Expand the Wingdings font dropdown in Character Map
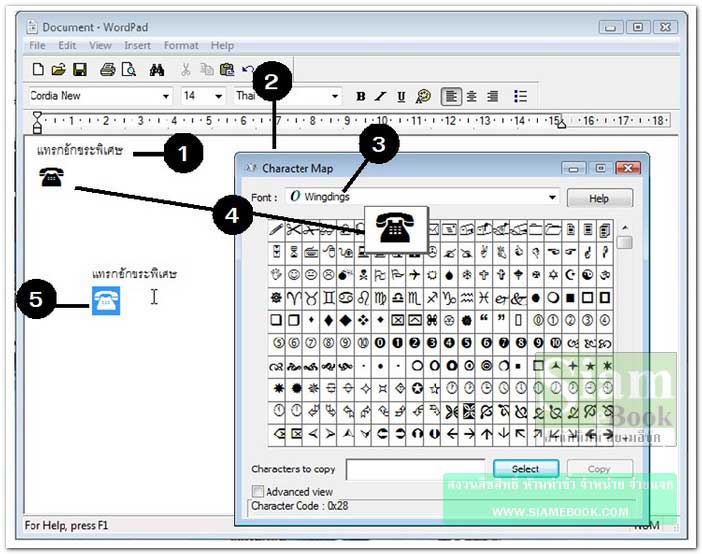 [x=552, y=197]
